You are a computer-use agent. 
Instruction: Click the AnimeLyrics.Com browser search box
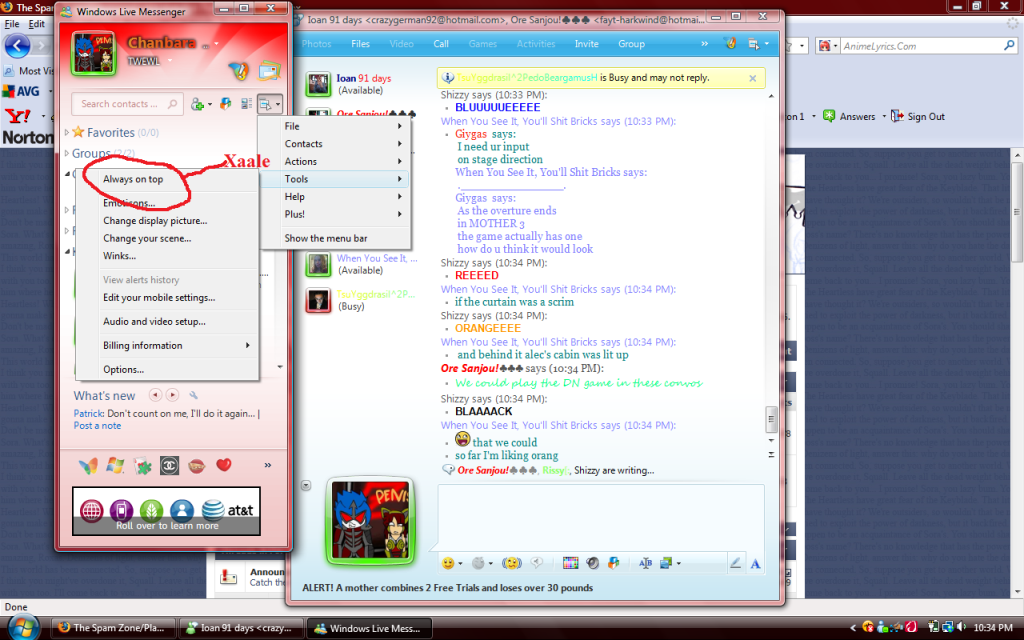coord(922,46)
